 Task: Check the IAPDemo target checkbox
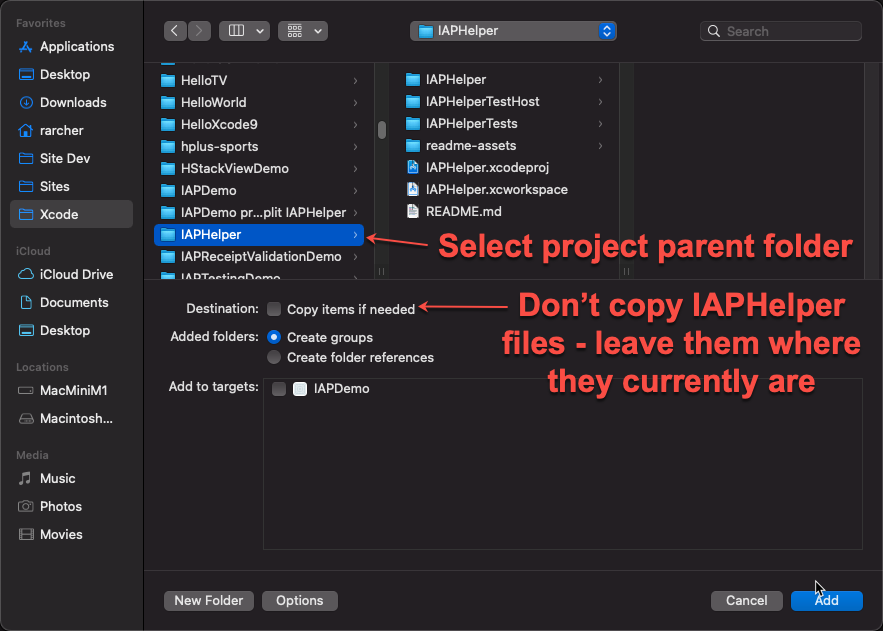coord(279,389)
